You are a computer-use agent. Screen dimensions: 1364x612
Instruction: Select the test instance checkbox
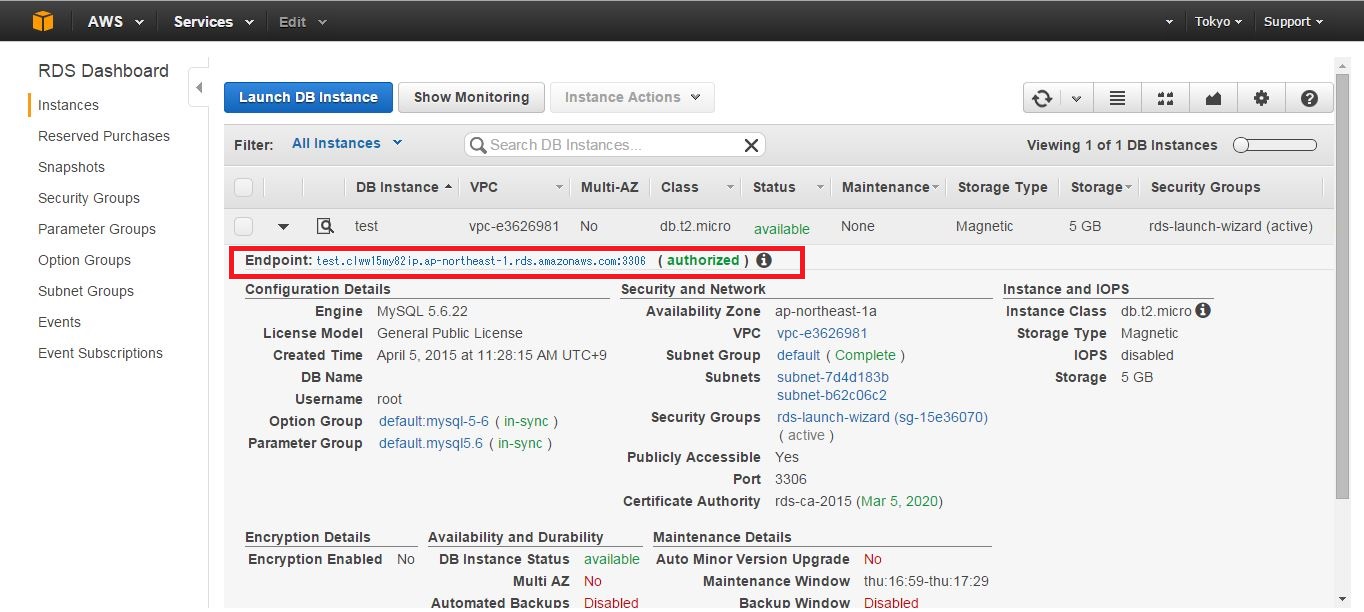point(243,226)
